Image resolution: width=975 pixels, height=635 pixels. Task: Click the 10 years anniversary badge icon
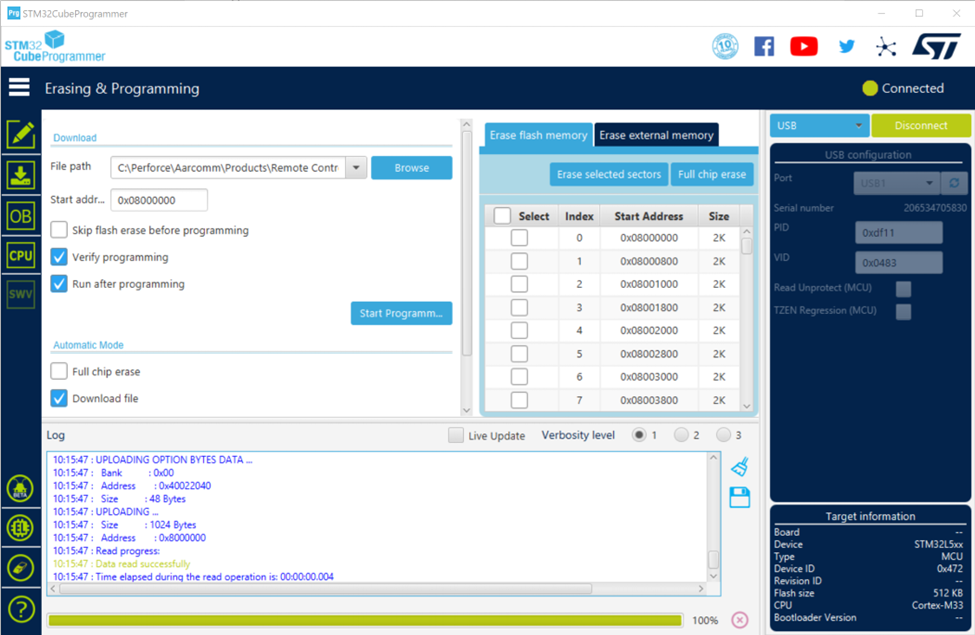coord(725,46)
